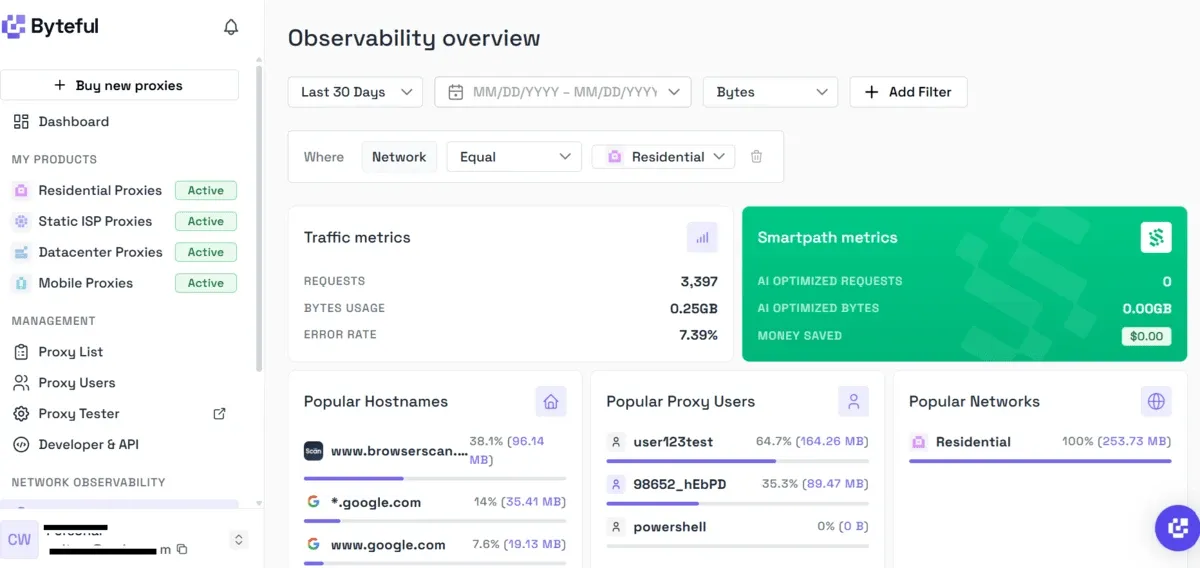This screenshot has width=1200, height=568.
Task: Open Last 30 Days dropdown
Action: click(x=355, y=92)
